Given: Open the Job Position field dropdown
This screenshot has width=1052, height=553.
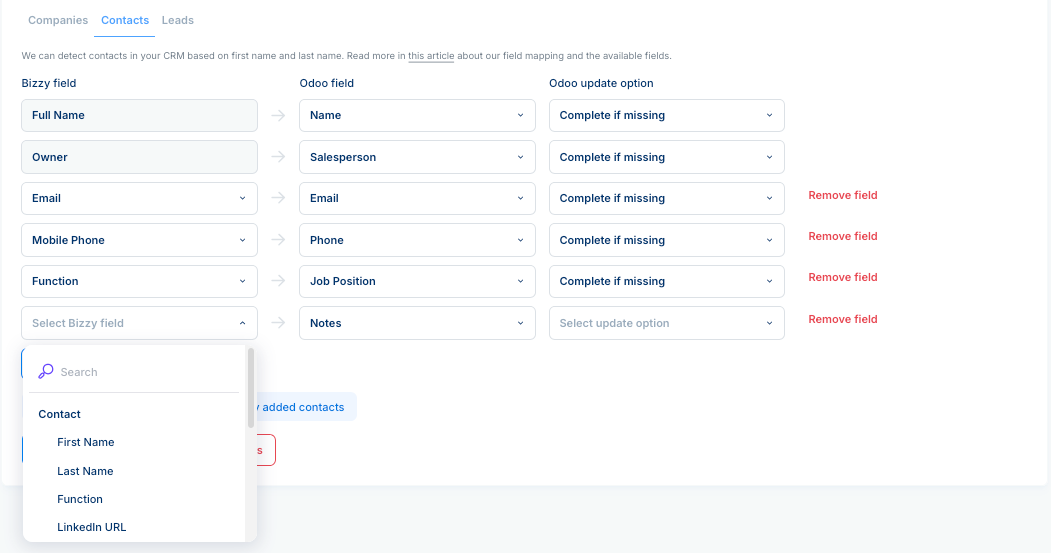Looking at the screenshot, I should (x=417, y=281).
